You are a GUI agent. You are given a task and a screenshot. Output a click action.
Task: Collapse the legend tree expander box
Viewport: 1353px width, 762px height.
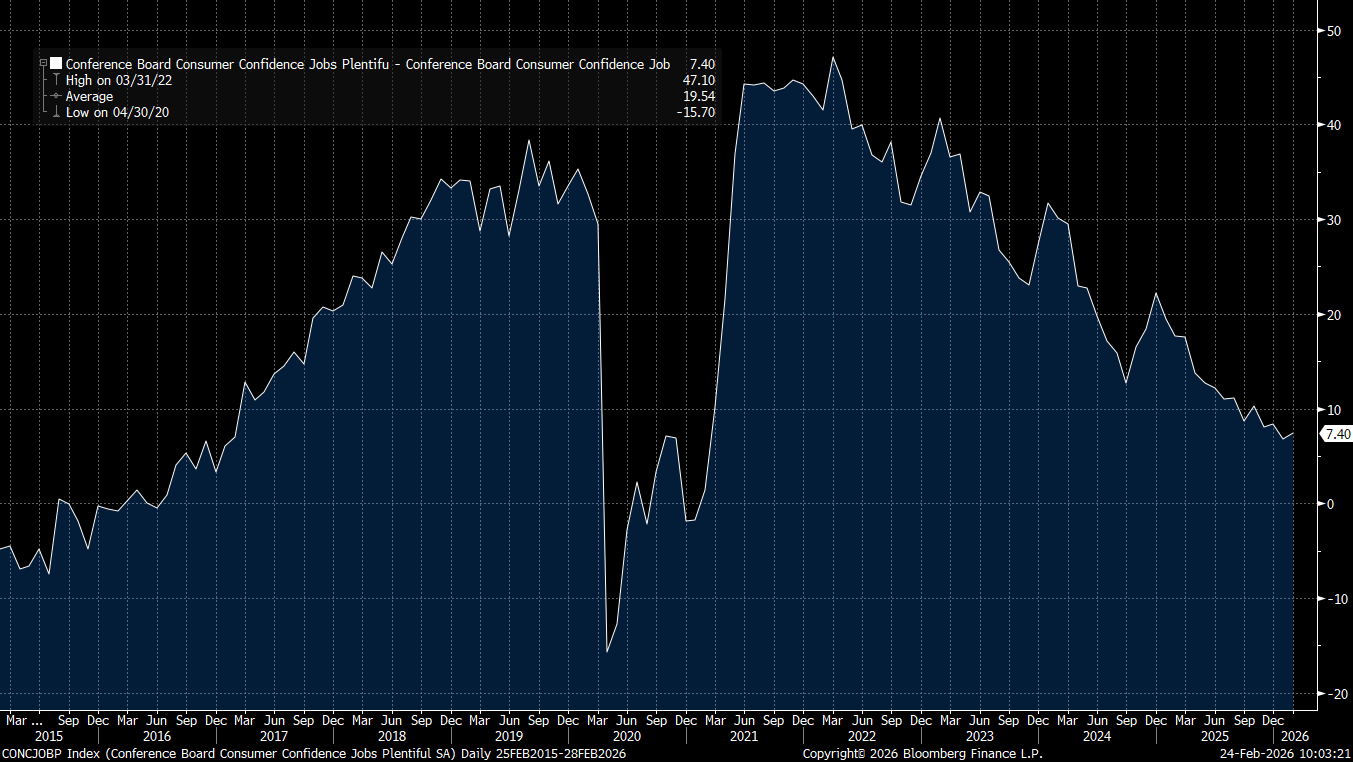42,63
